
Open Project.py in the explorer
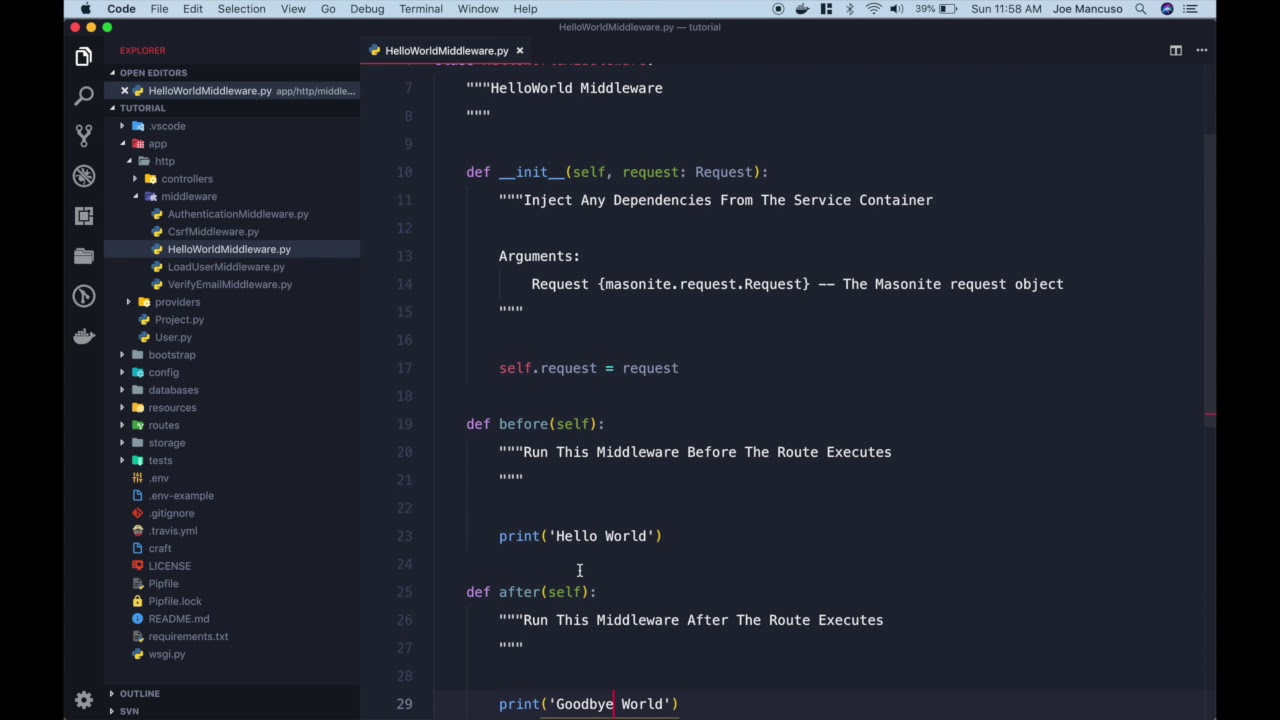click(x=179, y=320)
